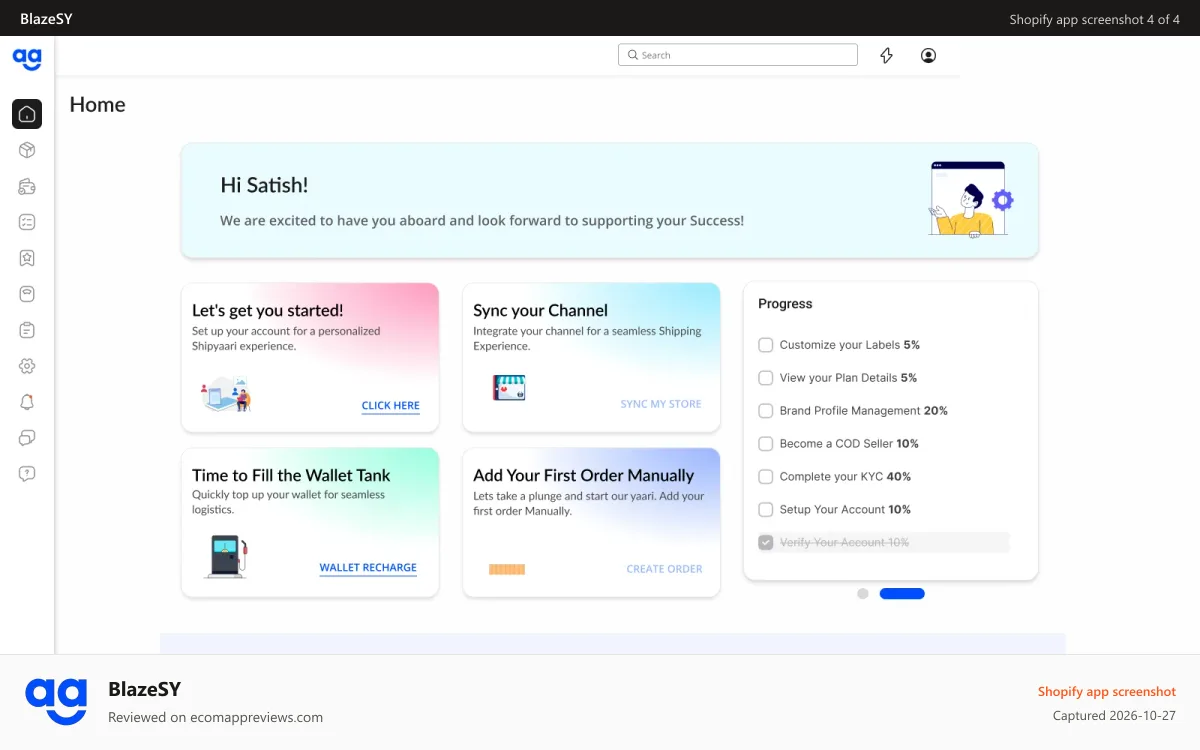Open the notifications bell icon
This screenshot has height=750, width=1200.
(x=27, y=402)
